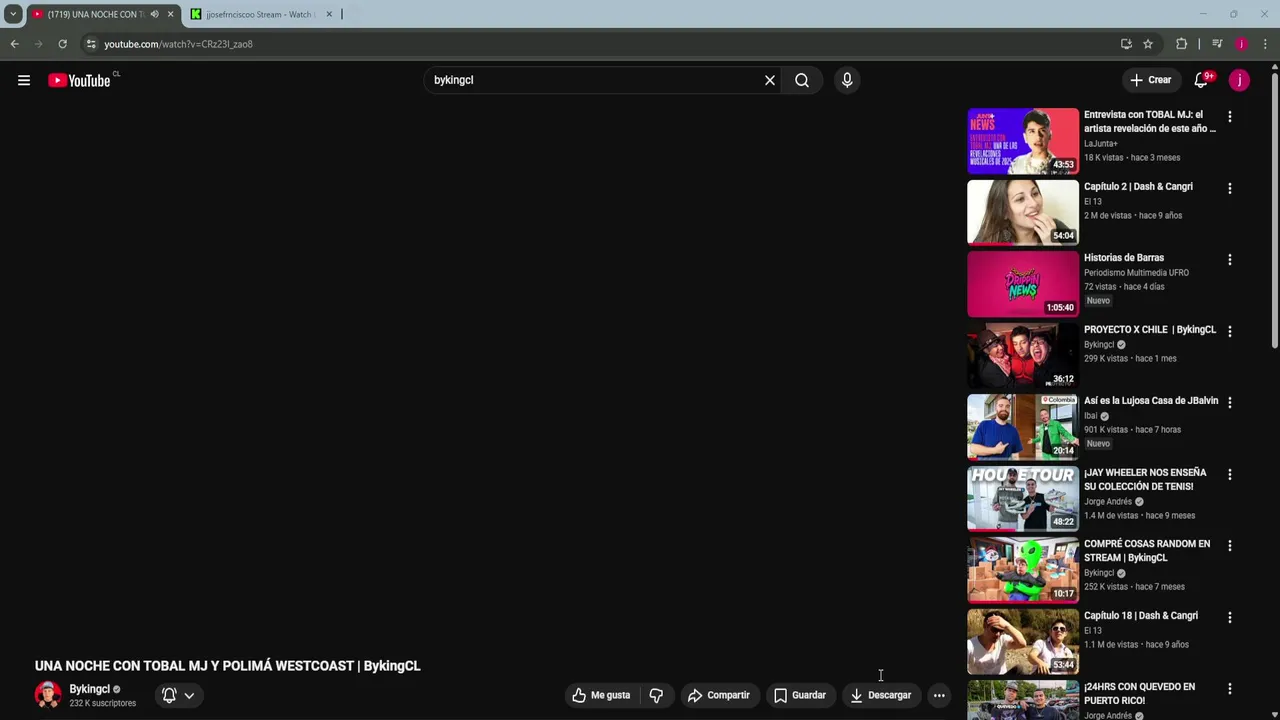Viewport: 1280px width, 720px height.
Task: Save the video with Guardar
Action: pyautogui.click(x=800, y=695)
